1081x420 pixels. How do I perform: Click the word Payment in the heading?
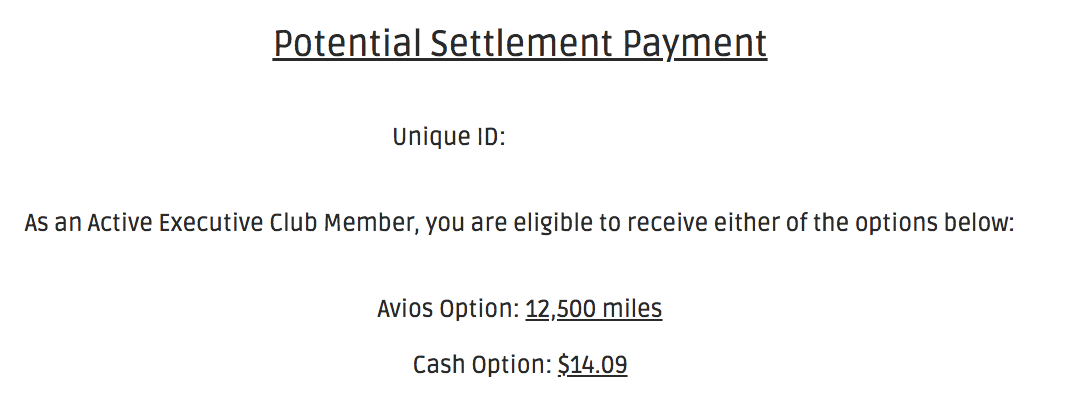point(695,46)
